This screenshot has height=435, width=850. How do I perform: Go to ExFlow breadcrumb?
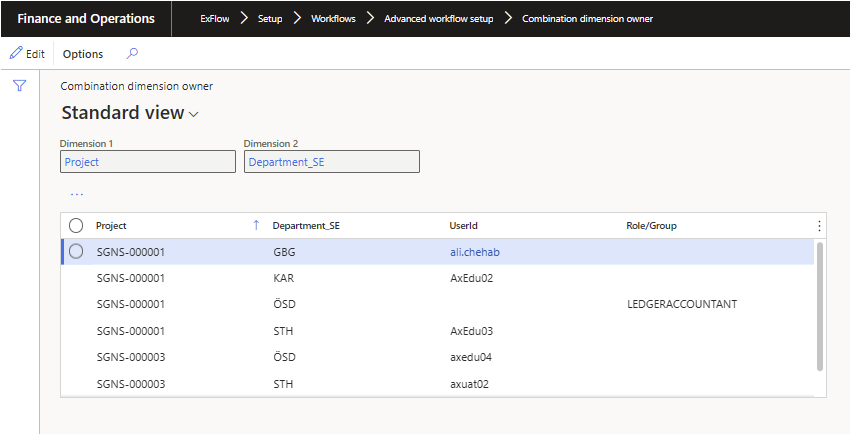[215, 18]
